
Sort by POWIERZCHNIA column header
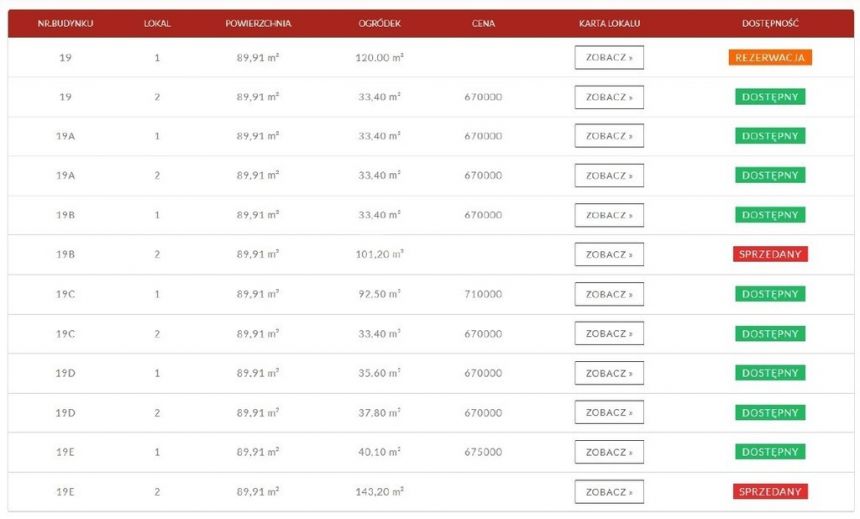tap(258, 24)
